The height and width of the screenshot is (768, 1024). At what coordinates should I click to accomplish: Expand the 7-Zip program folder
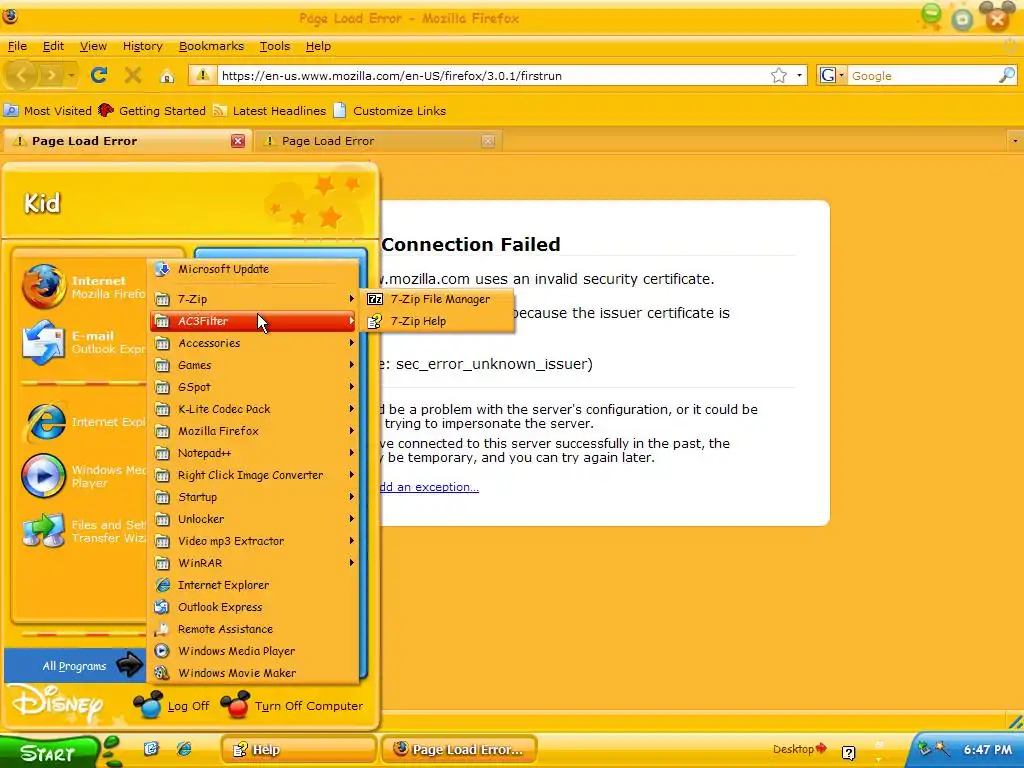pyautogui.click(x=255, y=299)
